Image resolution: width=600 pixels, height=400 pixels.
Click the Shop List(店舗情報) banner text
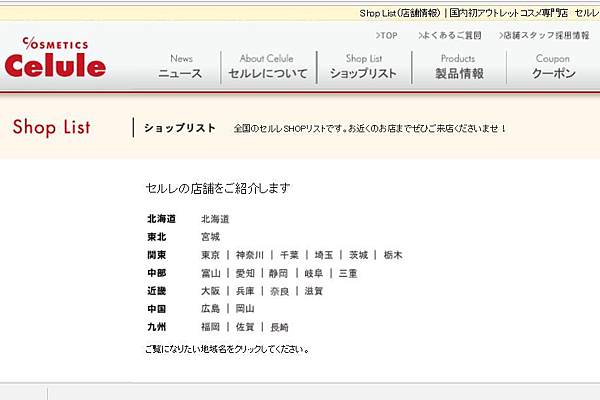(x=400, y=13)
